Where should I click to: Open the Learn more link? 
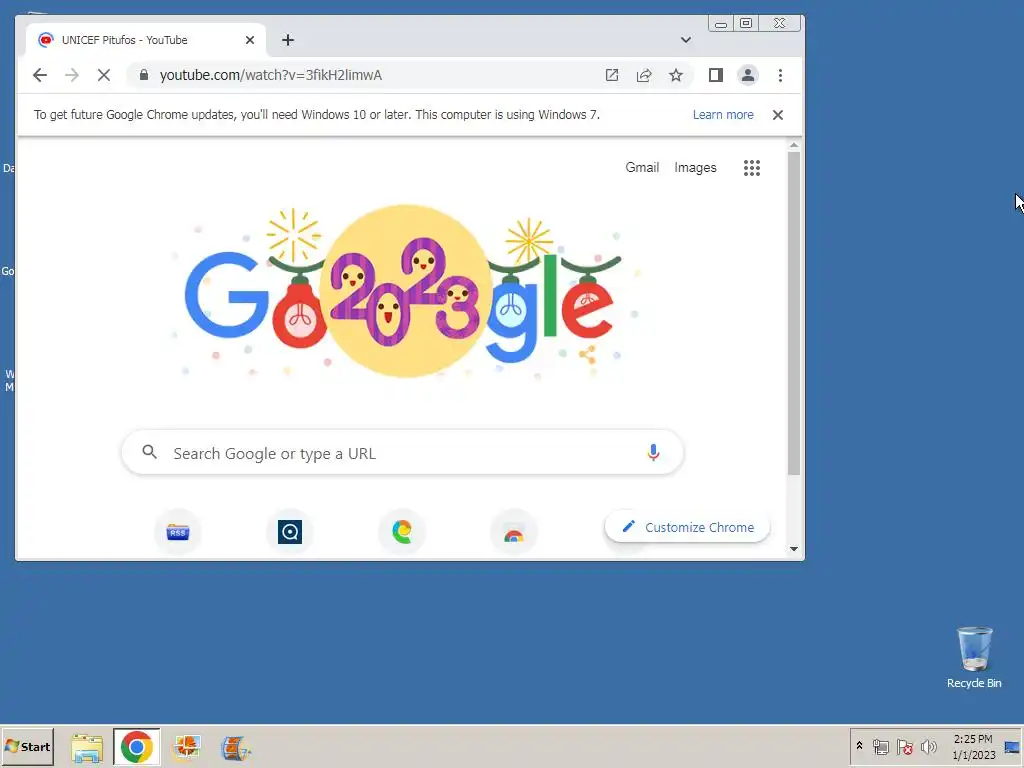pyautogui.click(x=723, y=115)
